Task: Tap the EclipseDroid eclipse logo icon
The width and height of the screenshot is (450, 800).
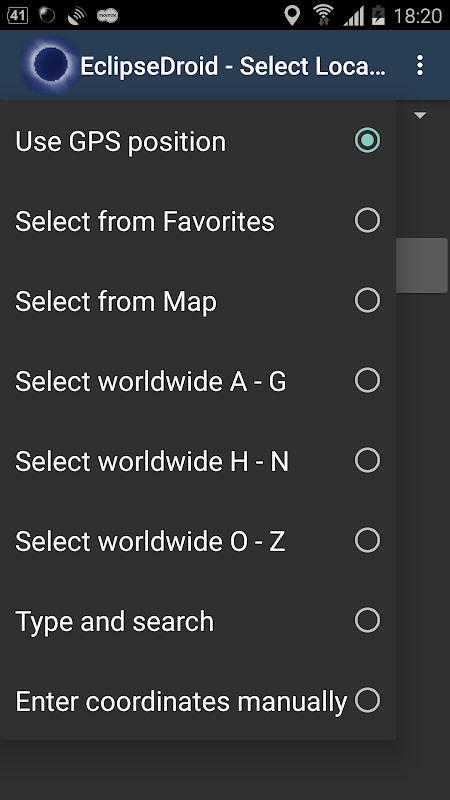Action: pos(50,65)
